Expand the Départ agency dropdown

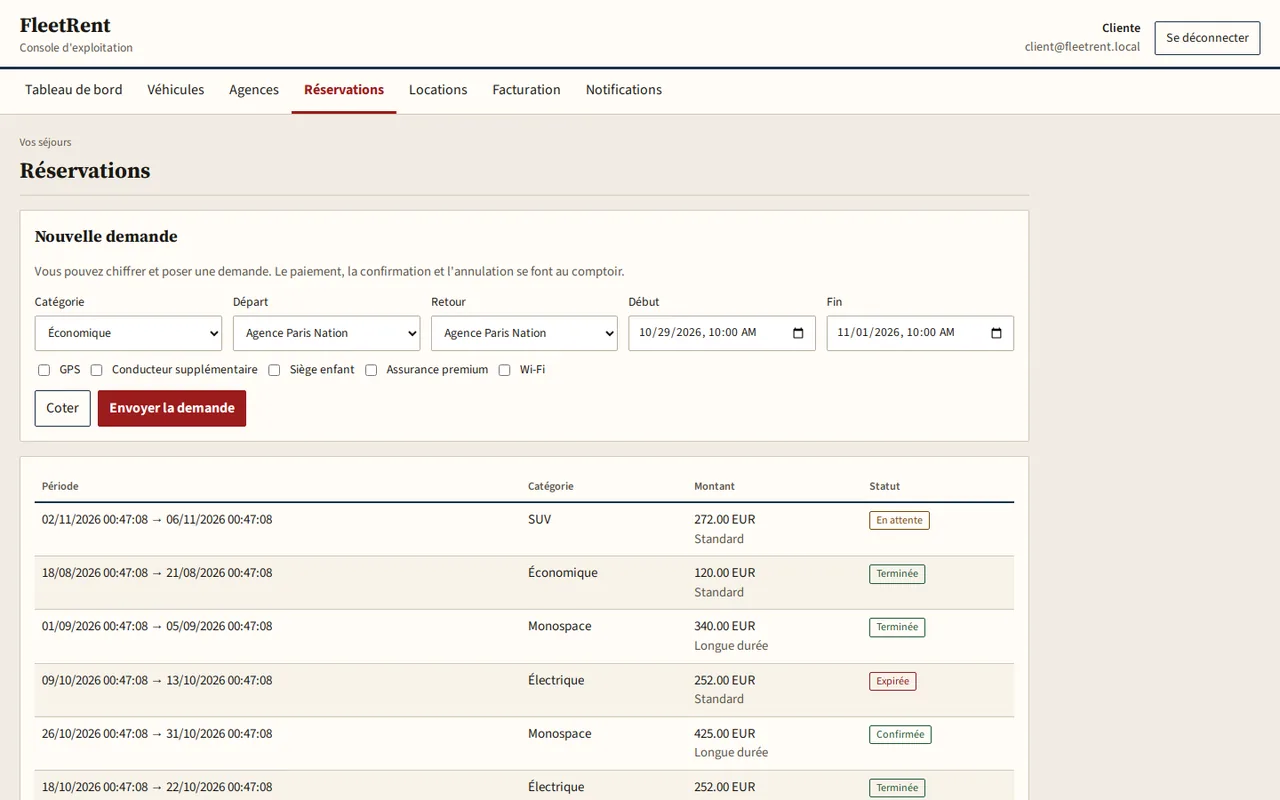pyautogui.click(x=326, y=333)
